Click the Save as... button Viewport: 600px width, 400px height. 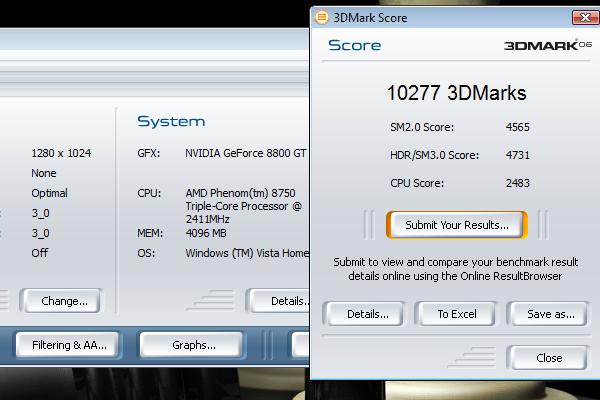[x=549, y=314]
